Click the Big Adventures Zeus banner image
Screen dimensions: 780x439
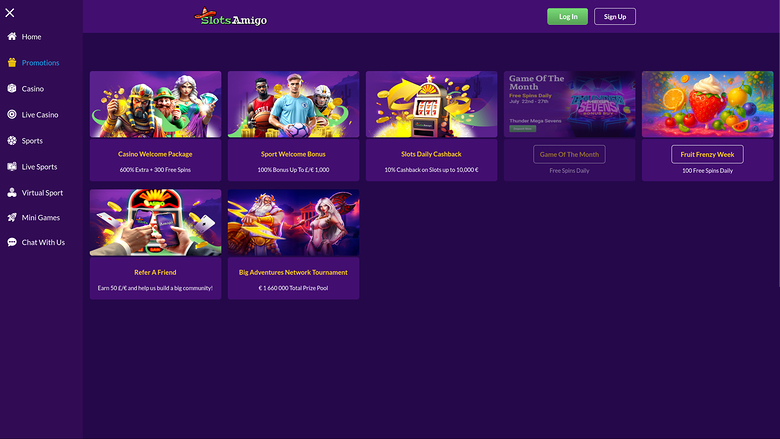pos(293,222)
